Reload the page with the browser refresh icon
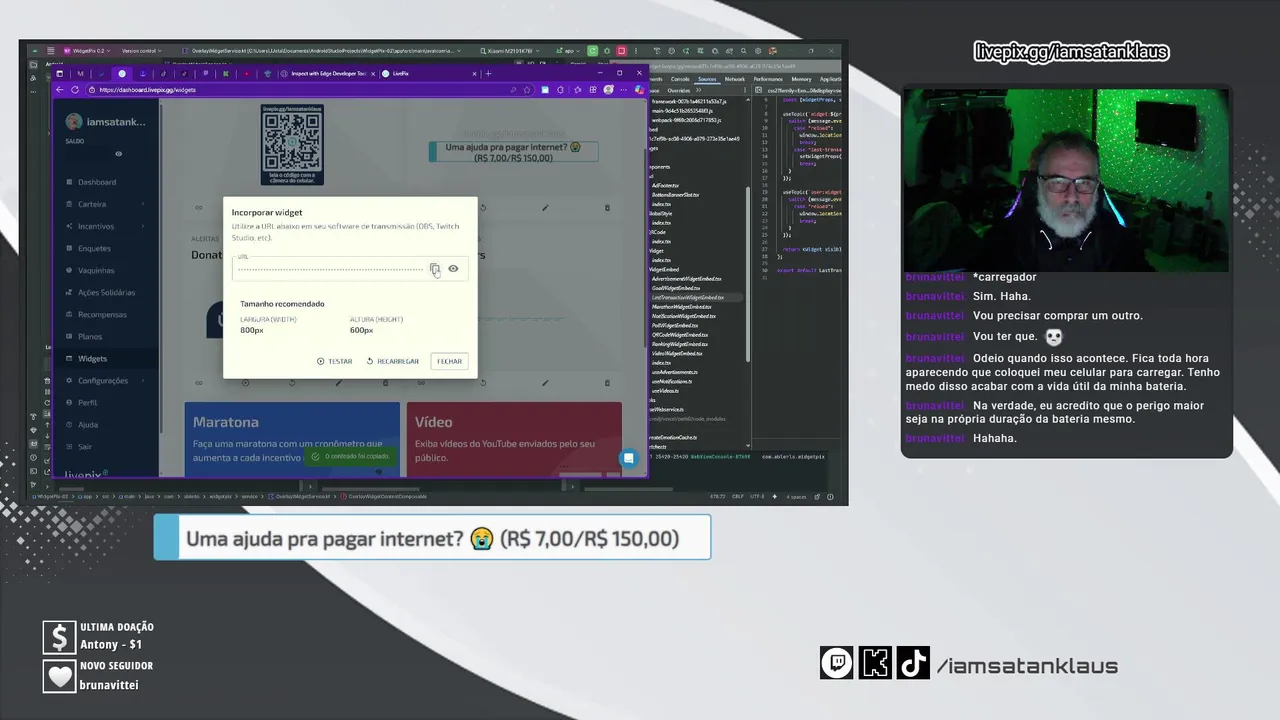Viewport: 1280px width, 720px height. [x=75, y=89]
